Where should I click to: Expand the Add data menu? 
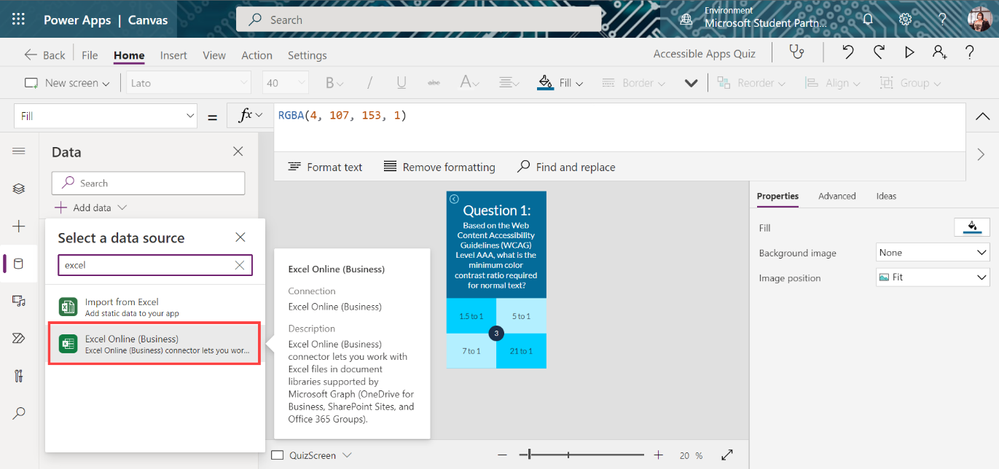point(90,208)
